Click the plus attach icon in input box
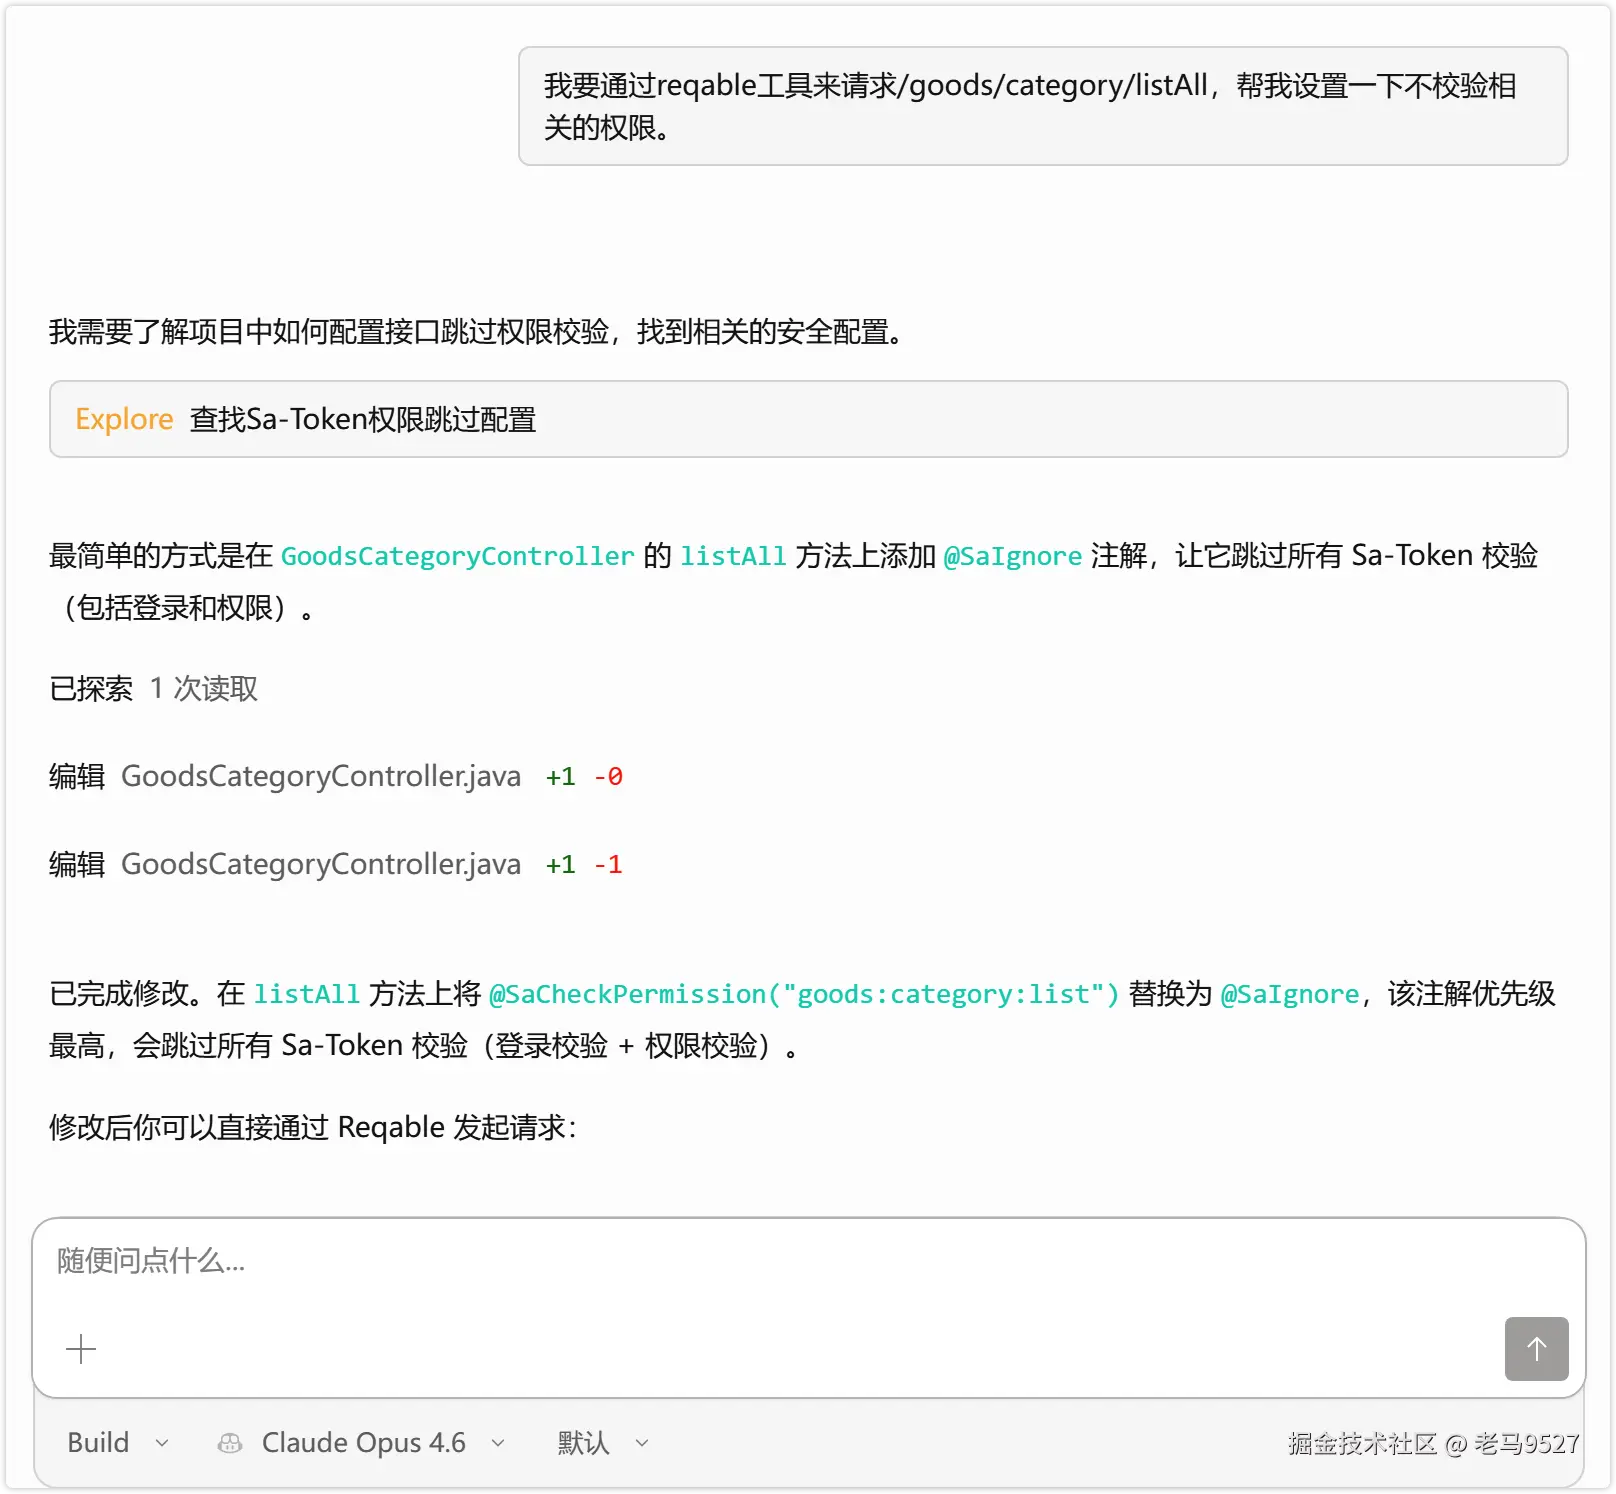The width and height of the screenshot is (1616, 1494). [81, 1349]
